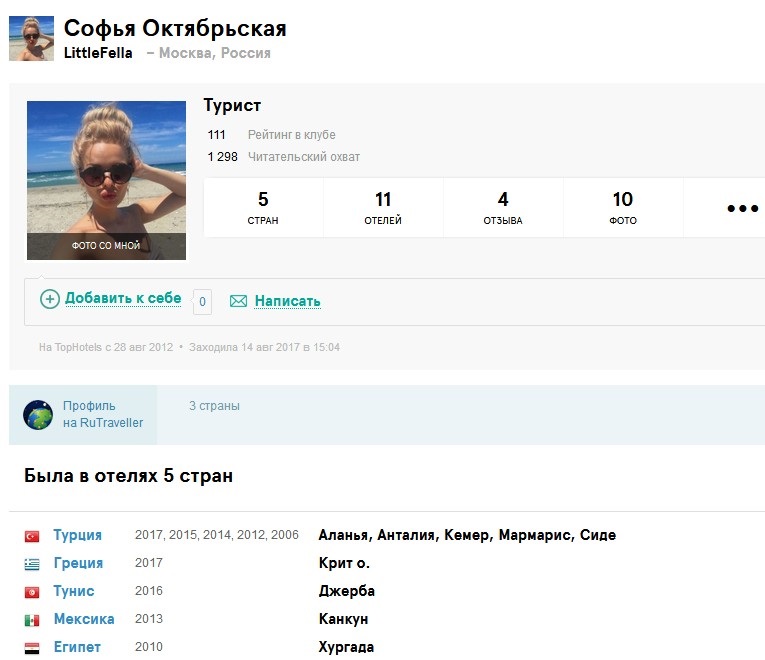Click Turkey years '2017, 2015, 2014, 2012, 2006'
This screenshot has height=660, width=765.
coord(217,535)
